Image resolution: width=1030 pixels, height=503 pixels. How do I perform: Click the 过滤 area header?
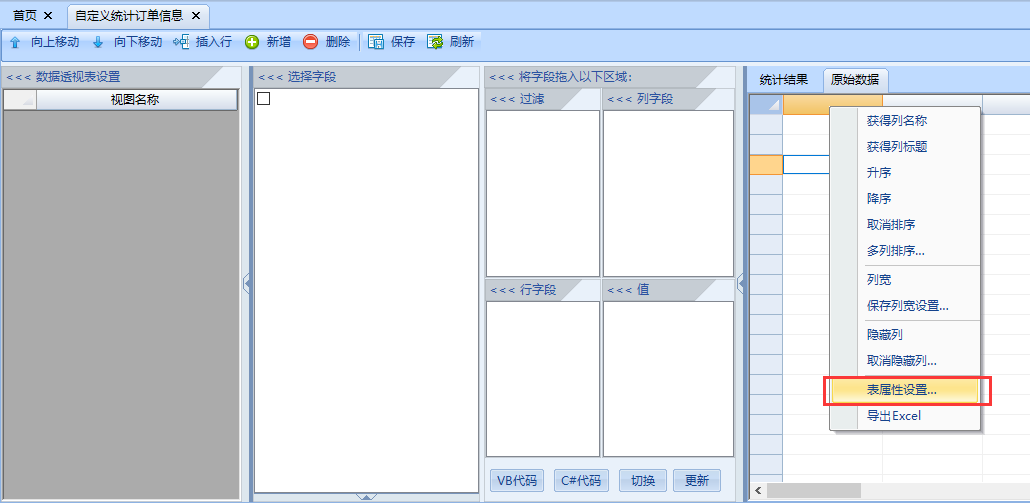point(543,100)
